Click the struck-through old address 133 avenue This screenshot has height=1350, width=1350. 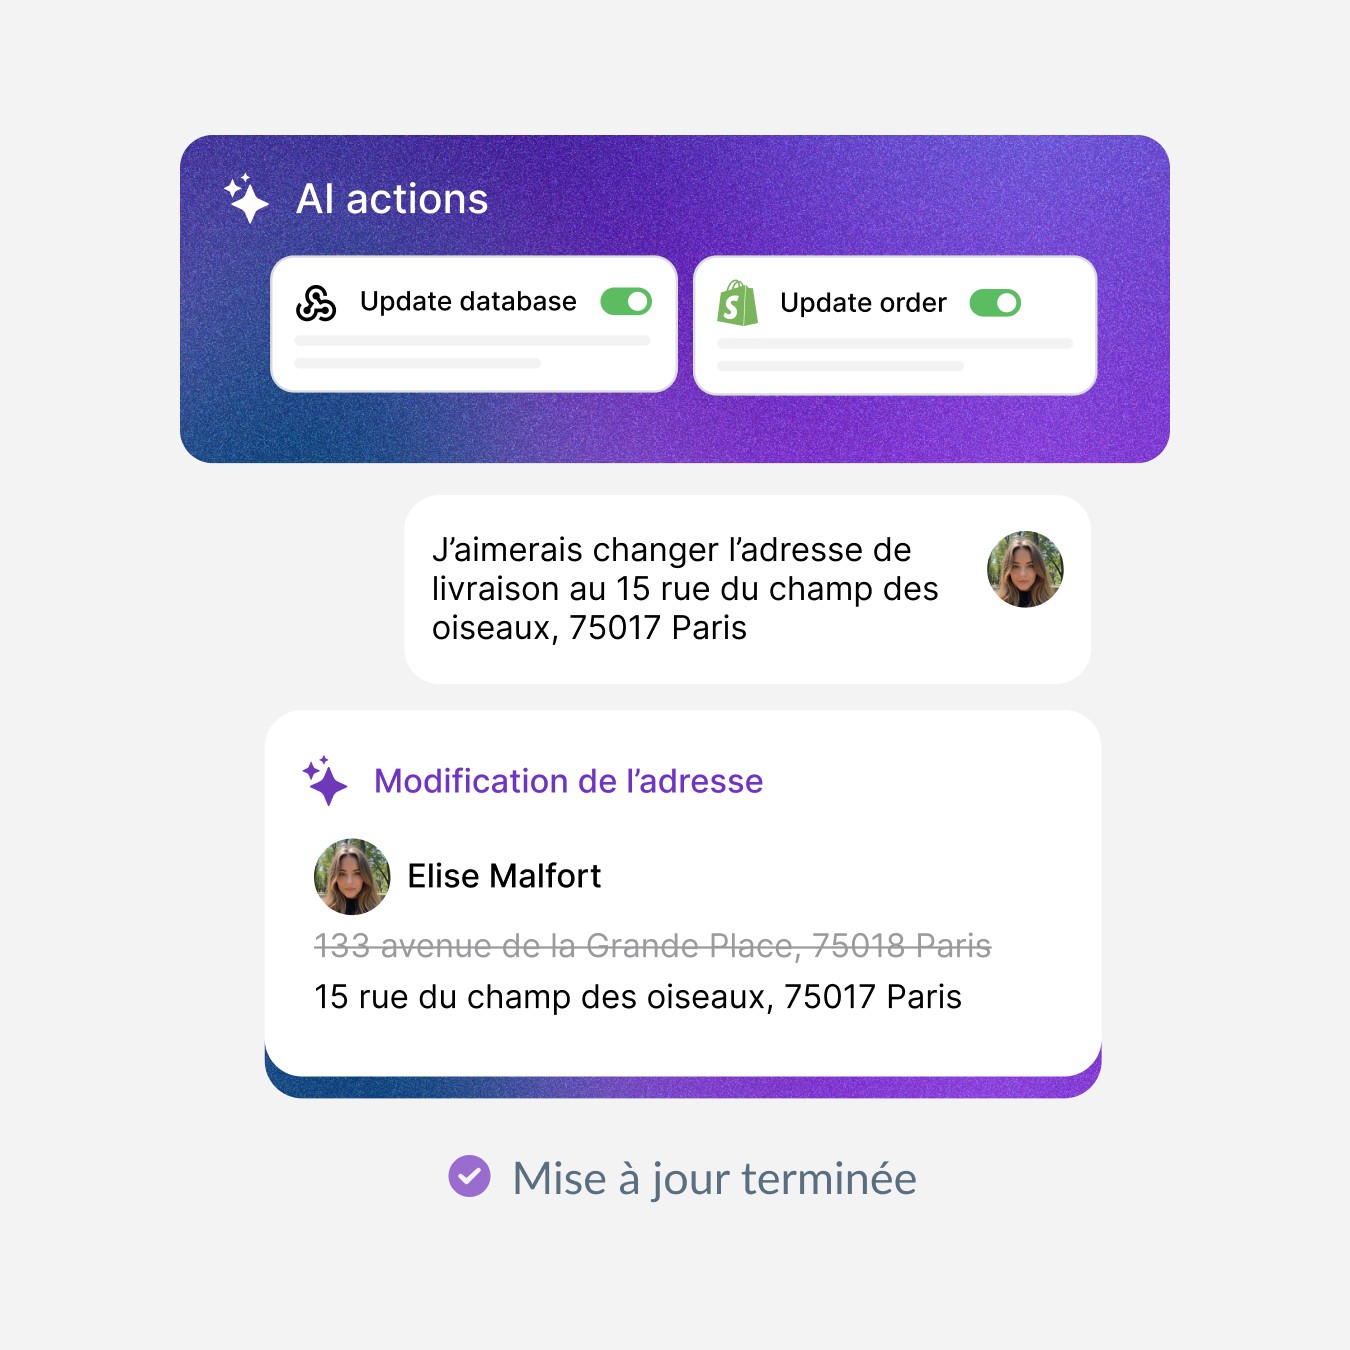click(653, 945)
